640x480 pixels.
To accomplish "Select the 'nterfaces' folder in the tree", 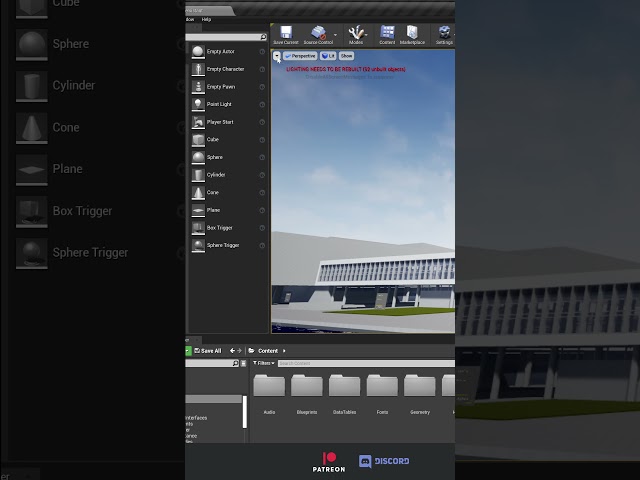I will point(196,418).
